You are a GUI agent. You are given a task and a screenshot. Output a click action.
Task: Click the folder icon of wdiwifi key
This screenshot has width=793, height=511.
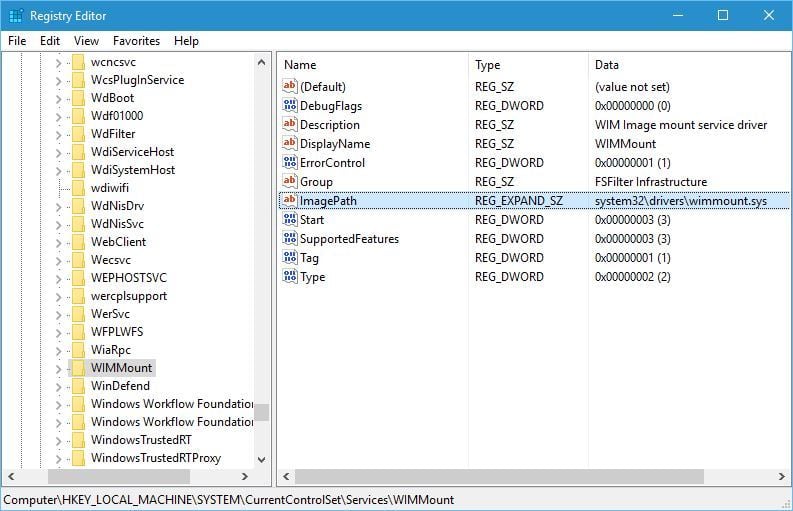point(78,188)
